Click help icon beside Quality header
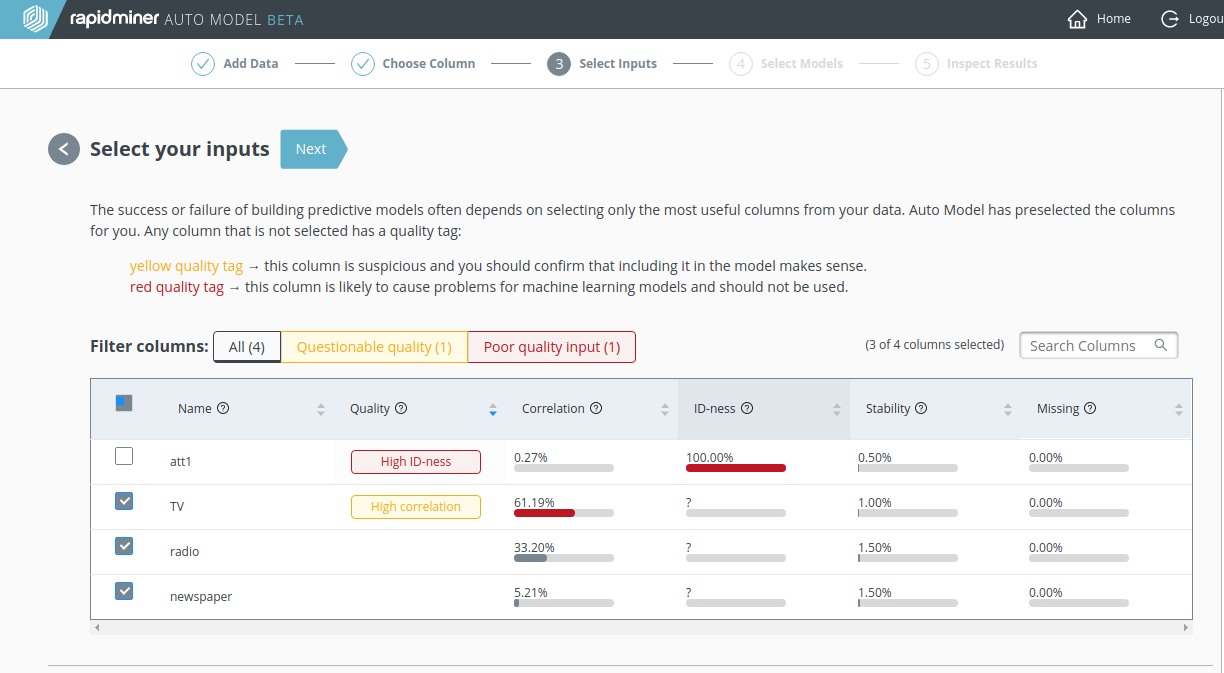 401,408
